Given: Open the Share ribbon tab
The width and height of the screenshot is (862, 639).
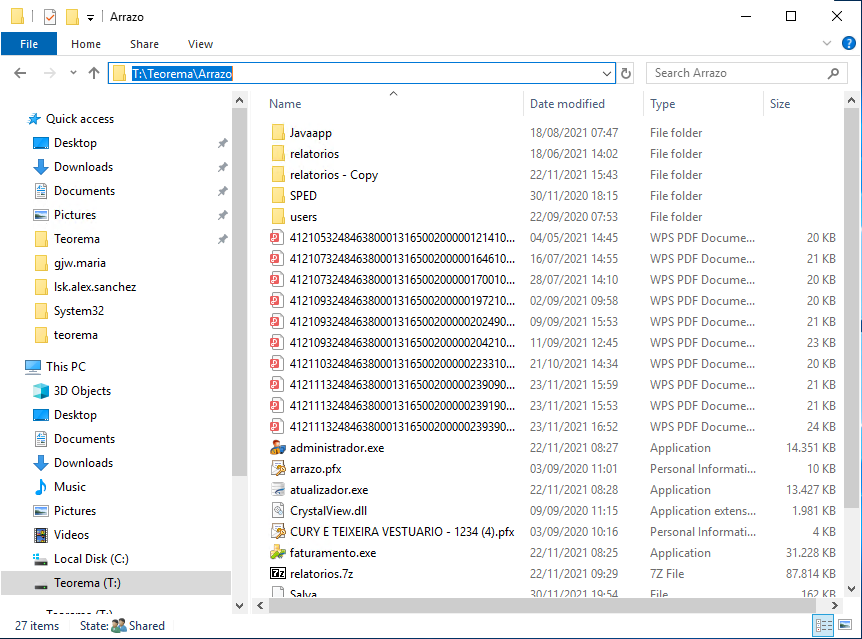Looking at the screenshot, I should [144, 44].
